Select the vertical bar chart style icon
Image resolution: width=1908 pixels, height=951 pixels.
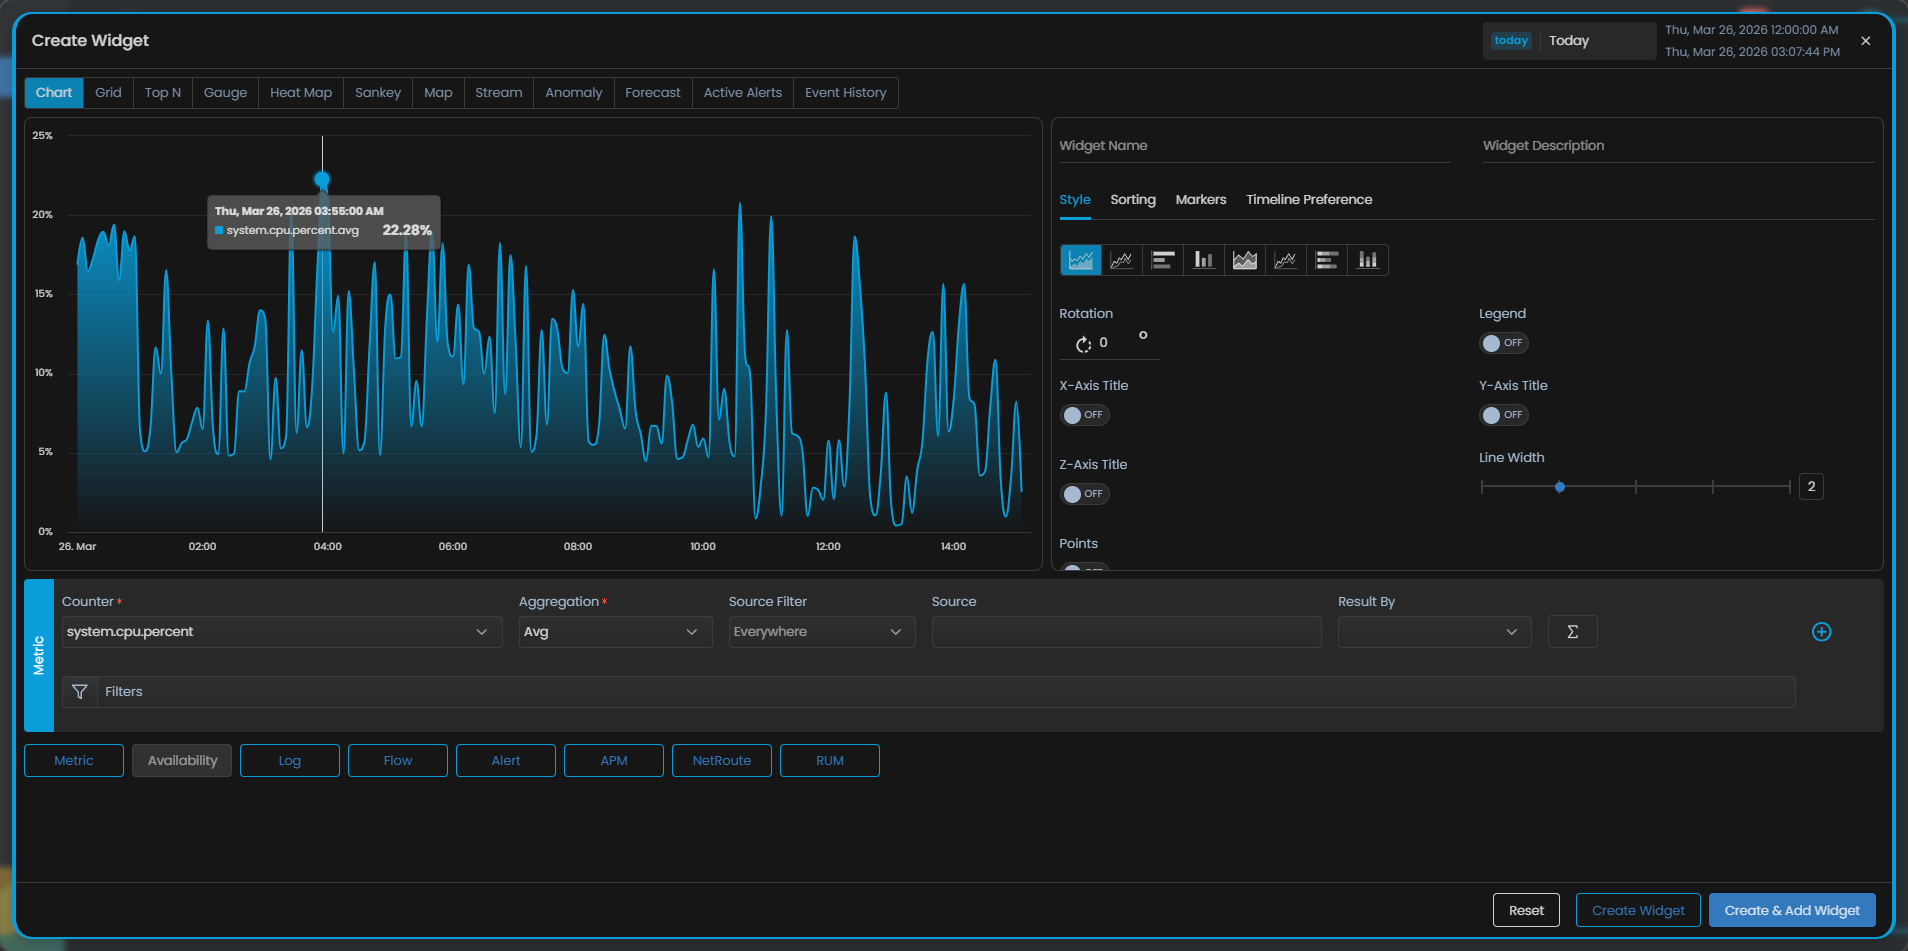1203,260
